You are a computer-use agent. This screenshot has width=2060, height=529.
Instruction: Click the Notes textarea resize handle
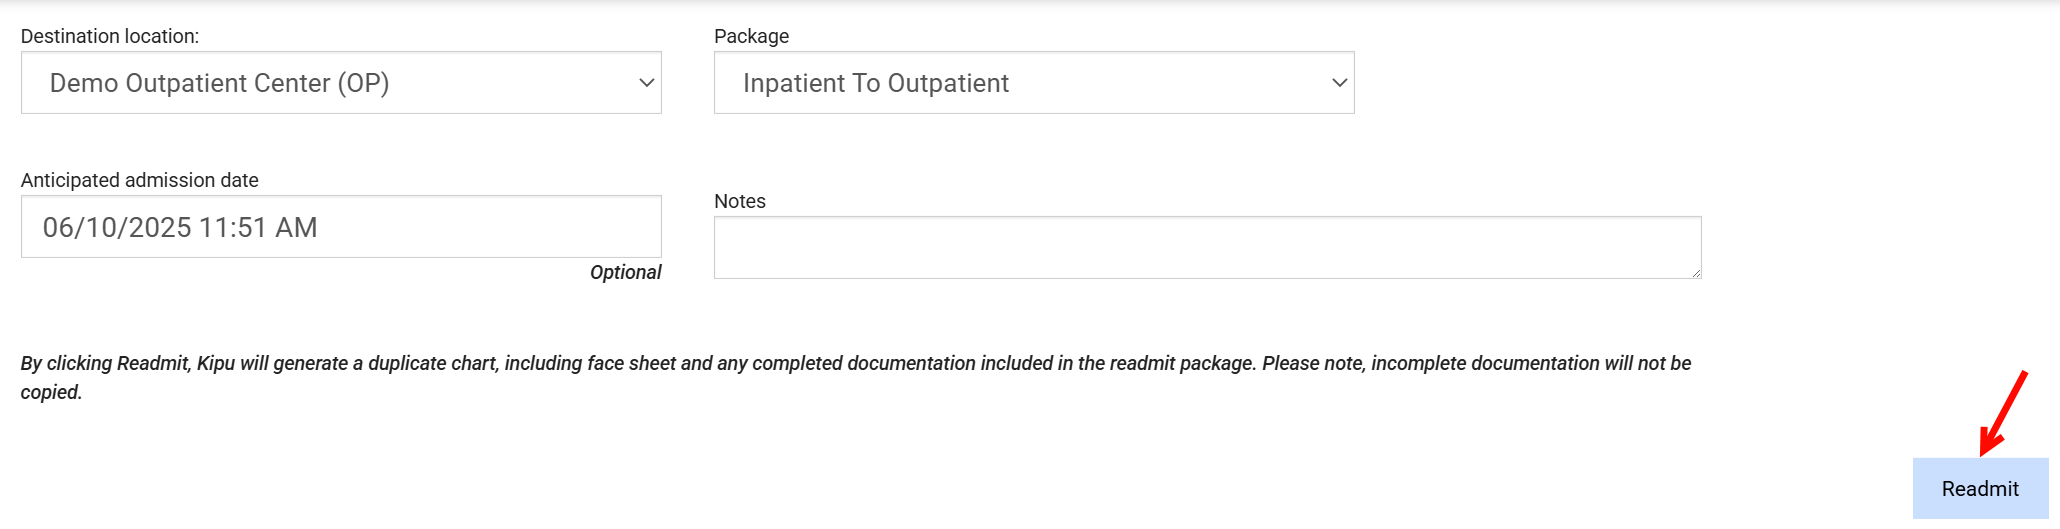(x=1696, y=273)
